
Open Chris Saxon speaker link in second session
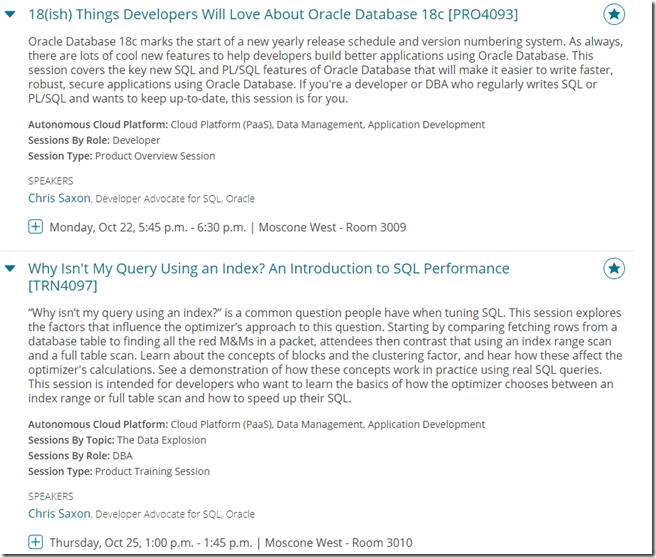coord(60,514)
